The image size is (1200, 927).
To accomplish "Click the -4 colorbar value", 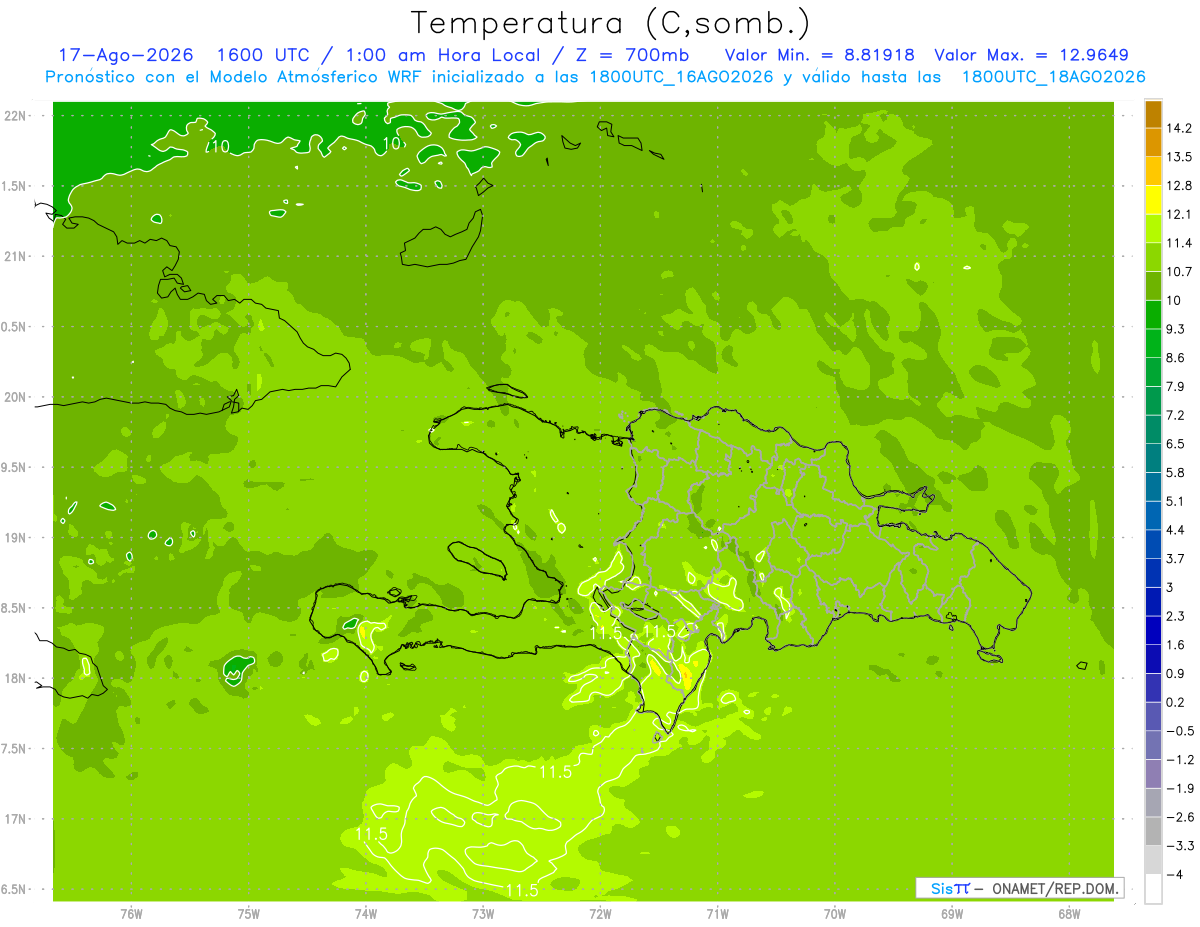I will 1175,874.
